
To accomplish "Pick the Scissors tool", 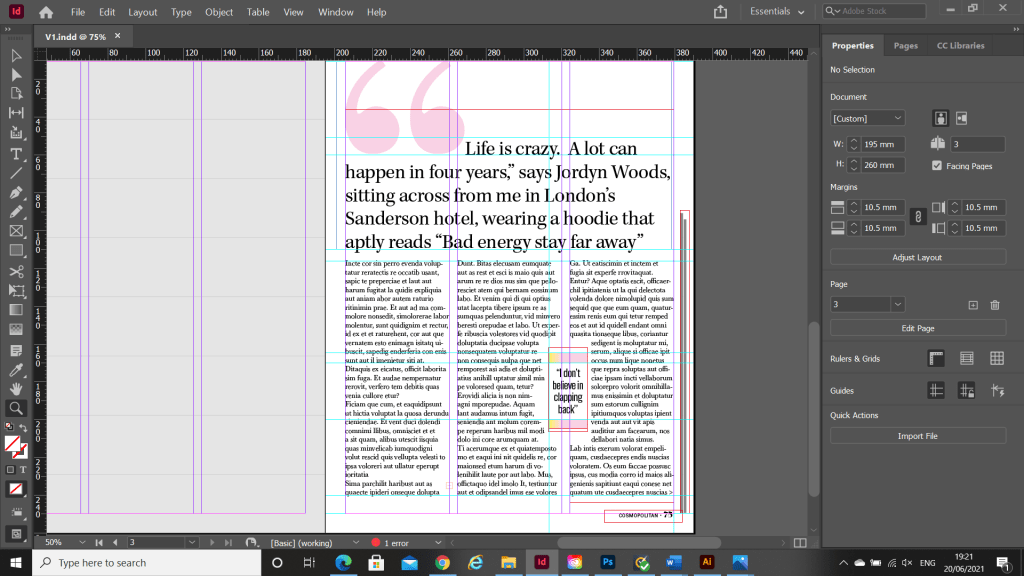I will 16,270.
